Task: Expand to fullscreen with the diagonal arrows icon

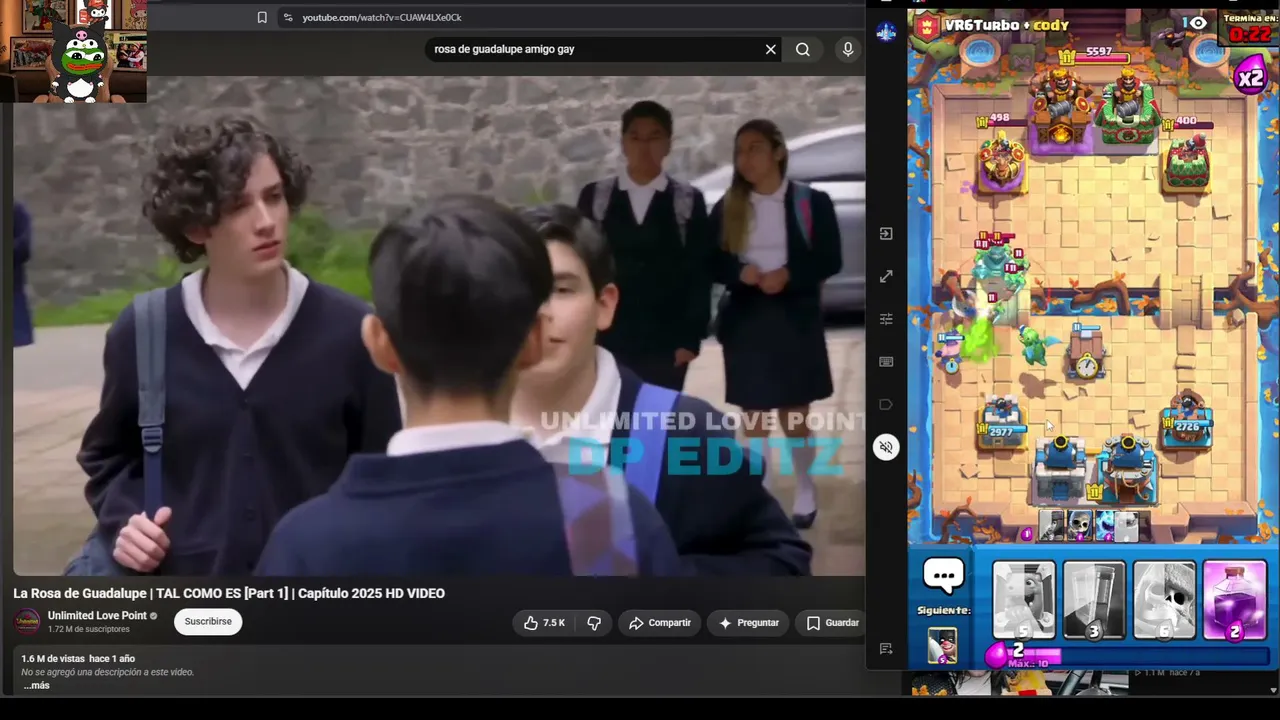Action: click(x=886, y=276)
